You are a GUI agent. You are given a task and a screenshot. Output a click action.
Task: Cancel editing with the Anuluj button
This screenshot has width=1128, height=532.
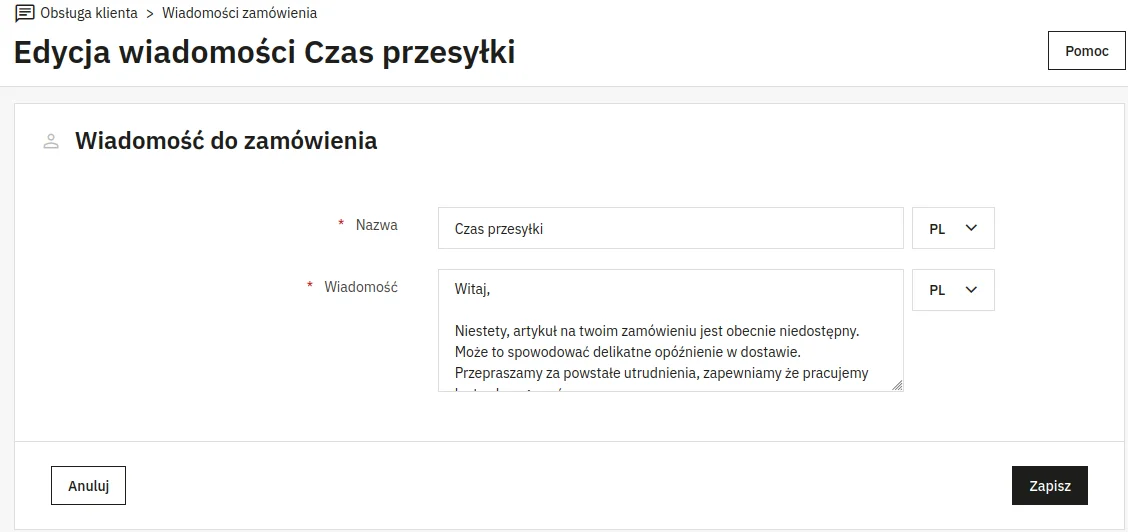pyautogui.click(x=88, y=486)
